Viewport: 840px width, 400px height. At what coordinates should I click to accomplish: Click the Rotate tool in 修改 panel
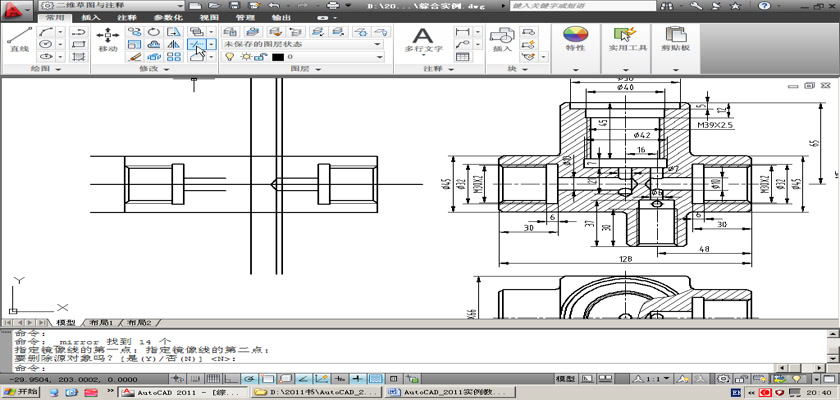coord(154,32)
